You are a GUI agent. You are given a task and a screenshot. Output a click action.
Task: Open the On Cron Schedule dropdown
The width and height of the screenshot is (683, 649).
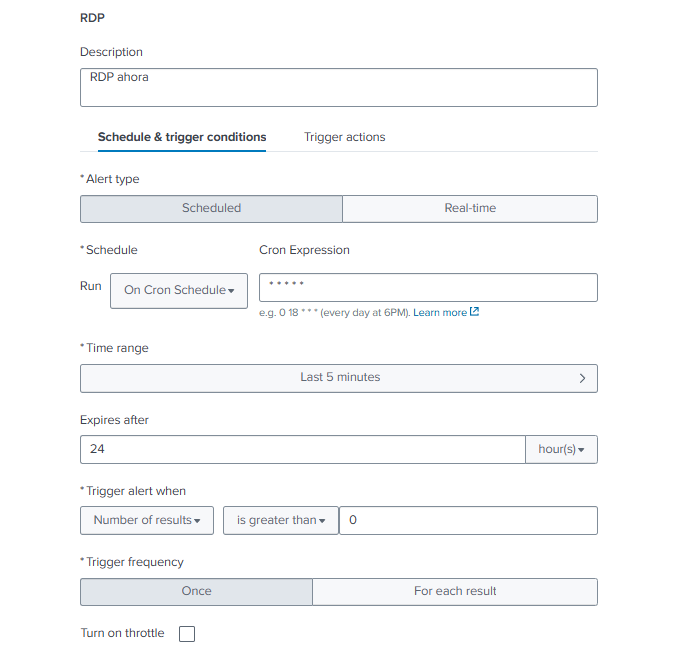click(x=179, y=290)
